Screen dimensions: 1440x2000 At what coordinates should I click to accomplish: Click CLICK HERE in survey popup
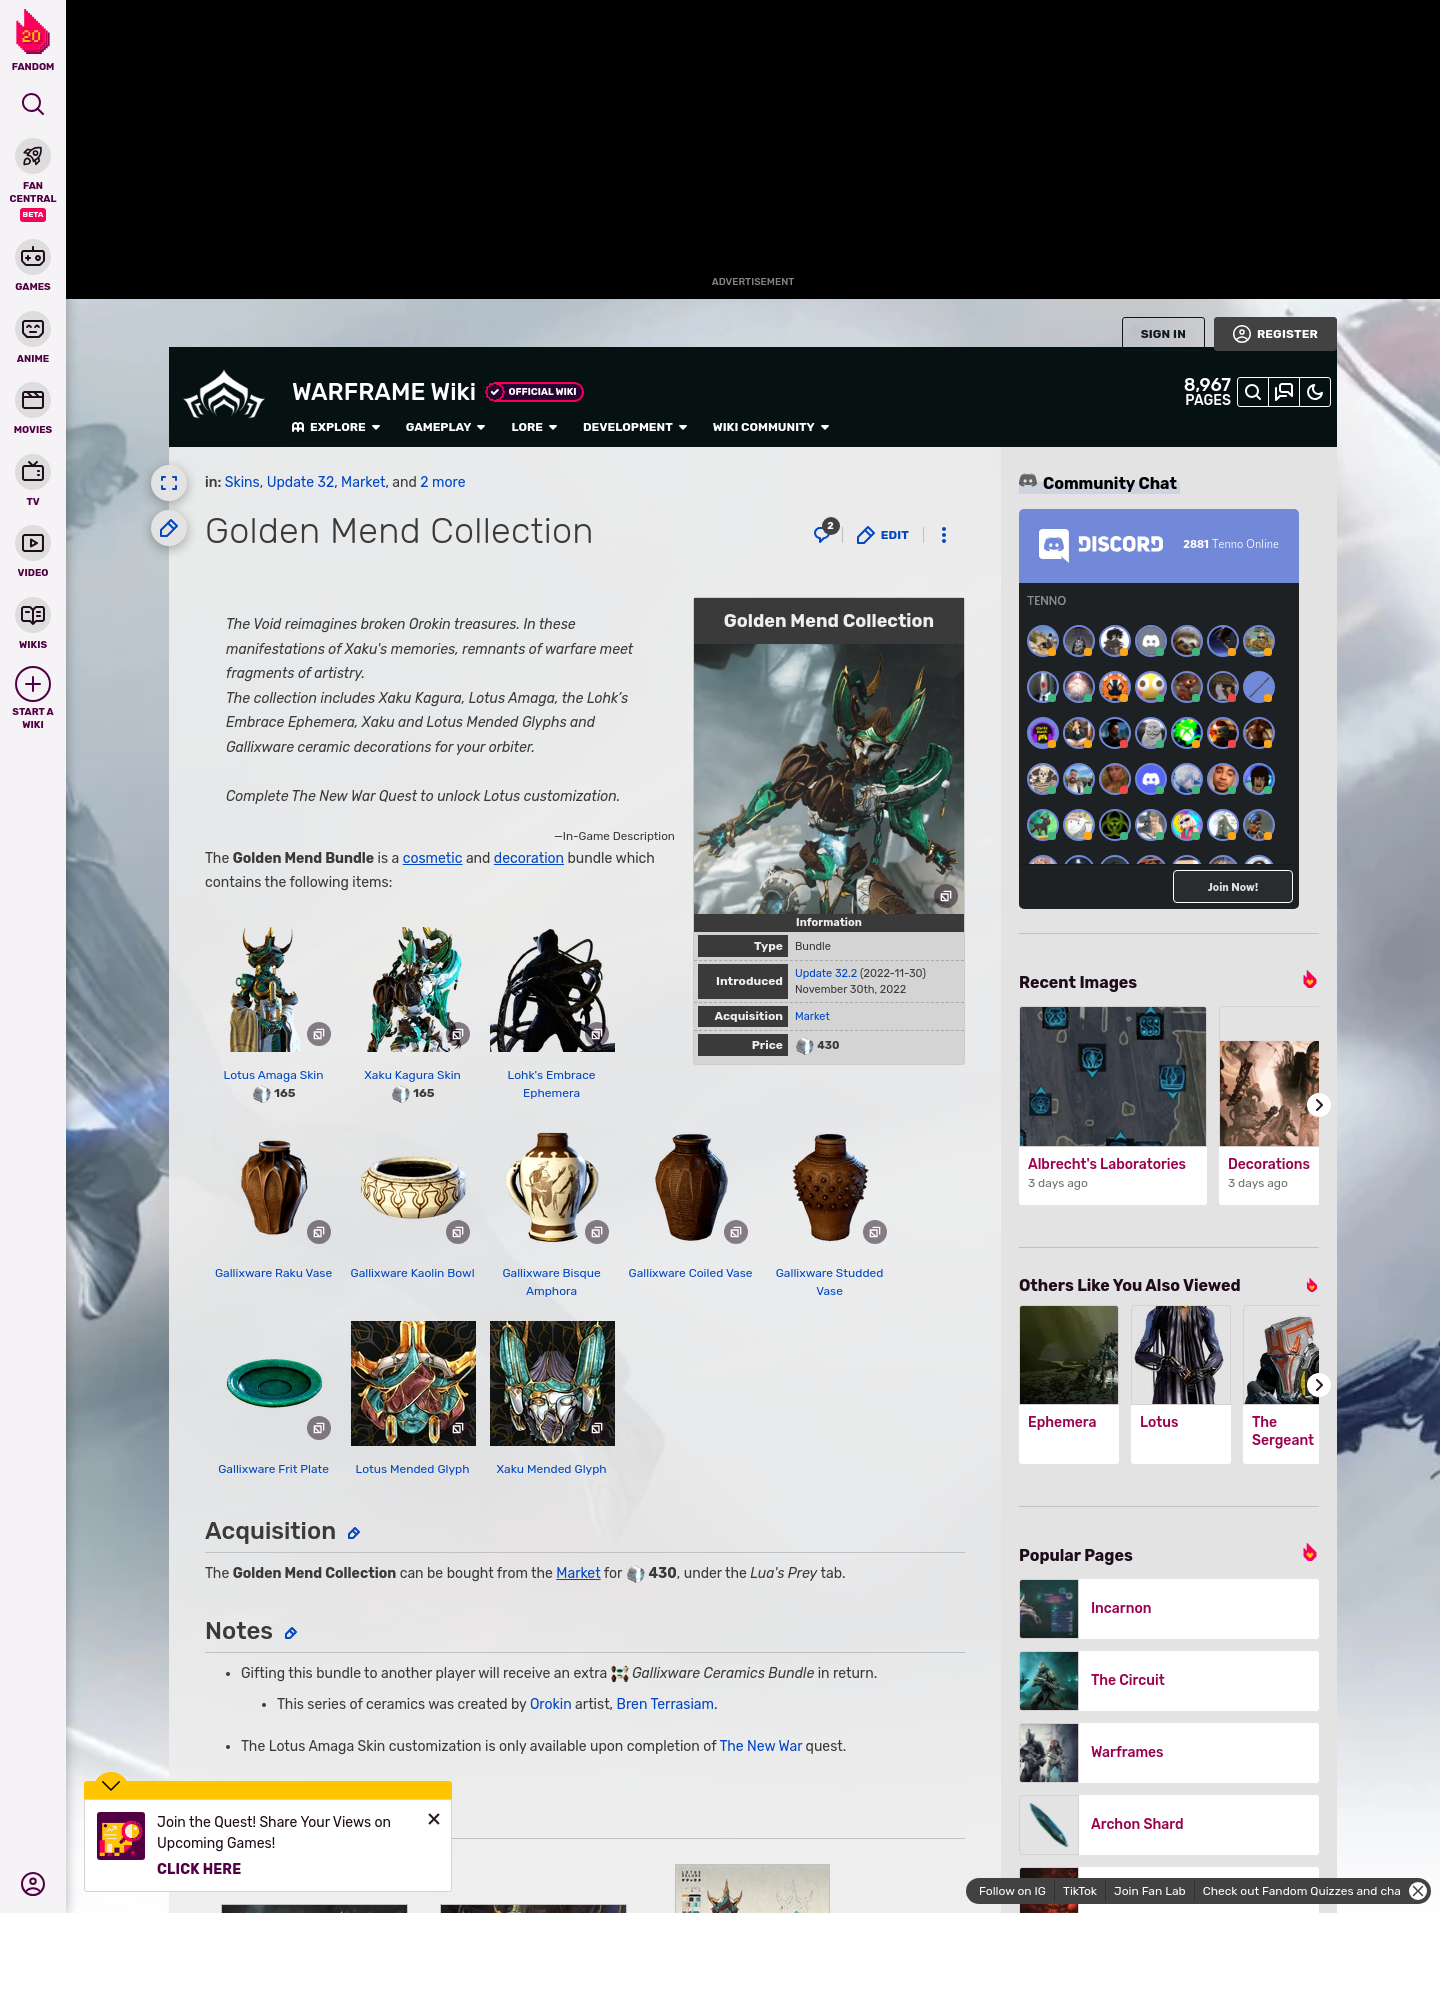click(199, 1869)
